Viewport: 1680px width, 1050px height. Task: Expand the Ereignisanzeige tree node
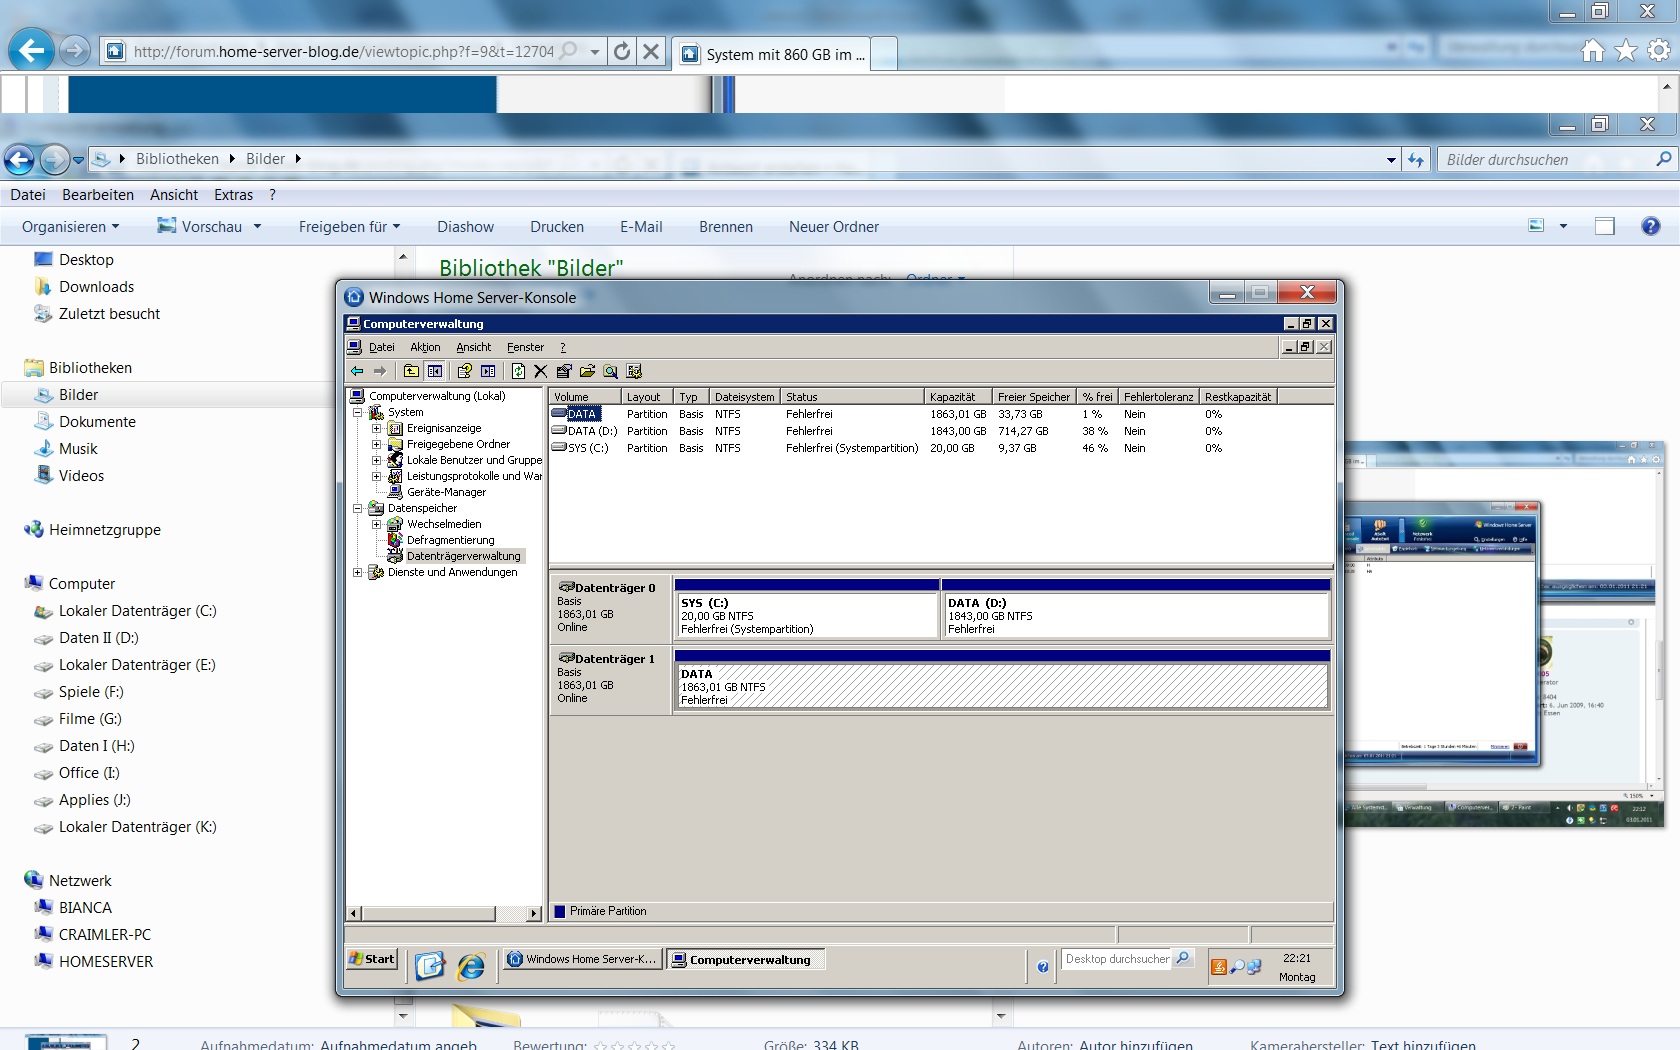click(x=376, y=428)
